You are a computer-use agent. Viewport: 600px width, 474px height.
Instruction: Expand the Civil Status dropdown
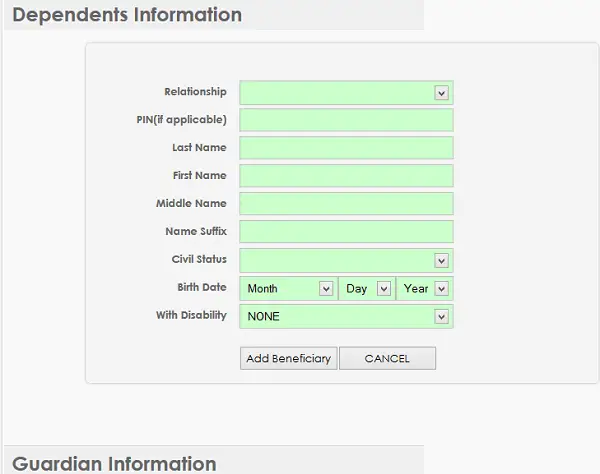(346, 261)
